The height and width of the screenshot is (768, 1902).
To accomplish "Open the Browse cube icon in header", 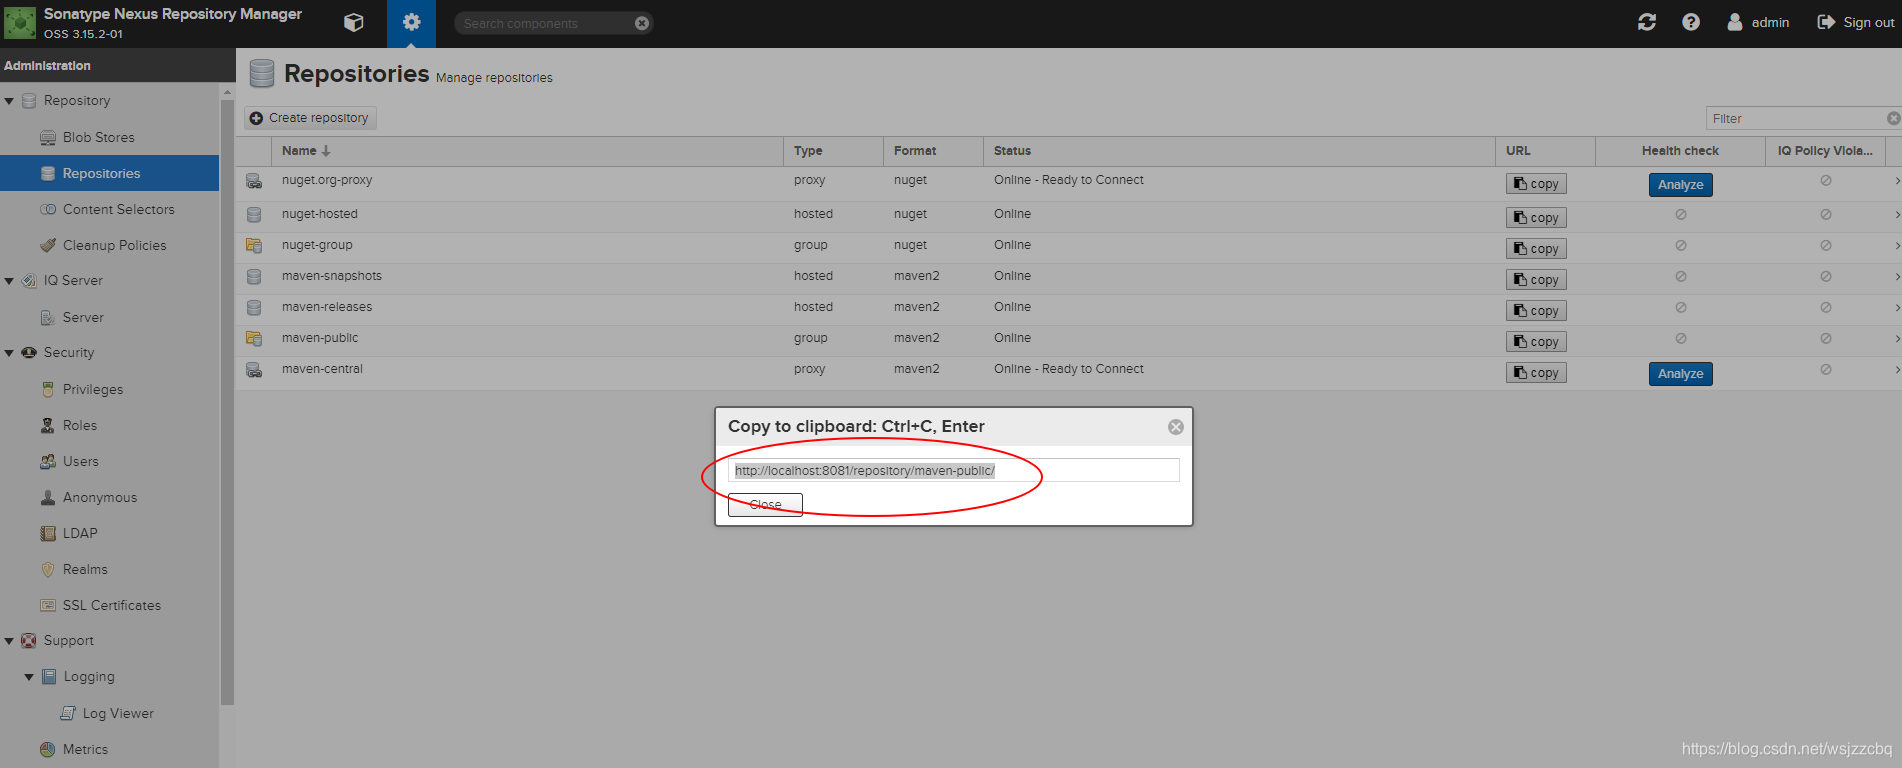I will pyautogui.click(x=353, y=22).
